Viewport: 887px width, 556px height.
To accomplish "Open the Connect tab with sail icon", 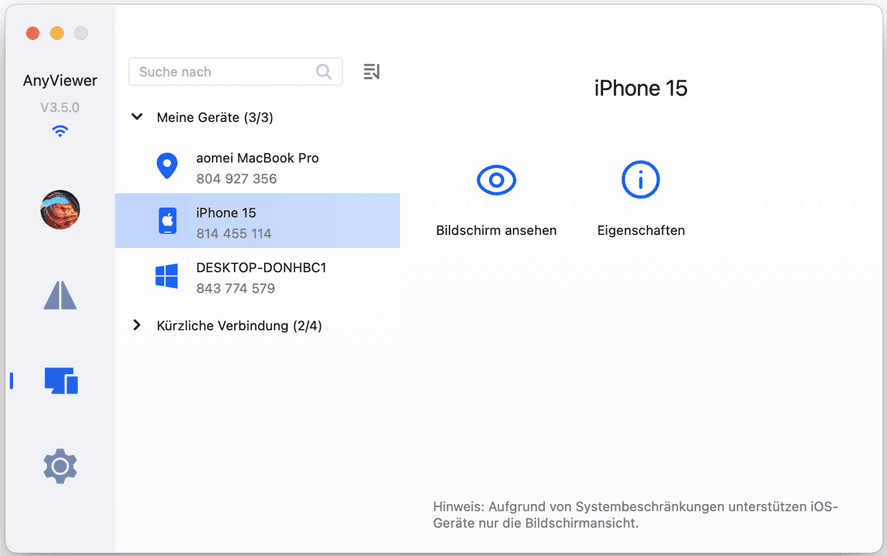I will point(60,295).
